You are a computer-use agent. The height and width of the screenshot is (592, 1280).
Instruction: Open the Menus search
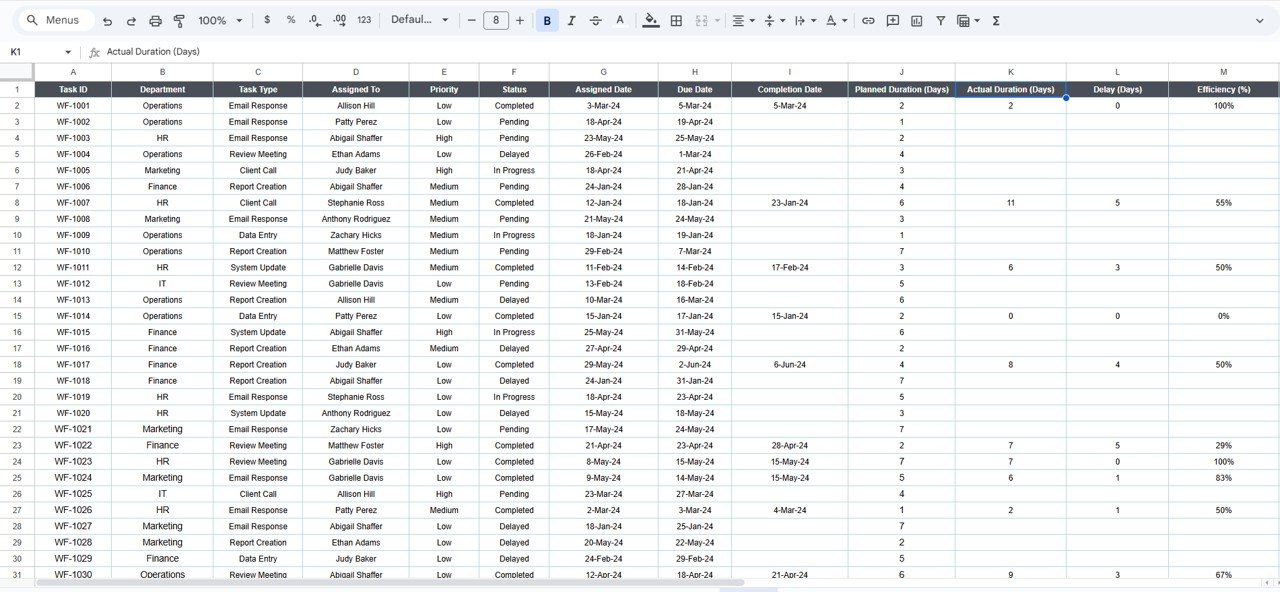coord(55,20)
